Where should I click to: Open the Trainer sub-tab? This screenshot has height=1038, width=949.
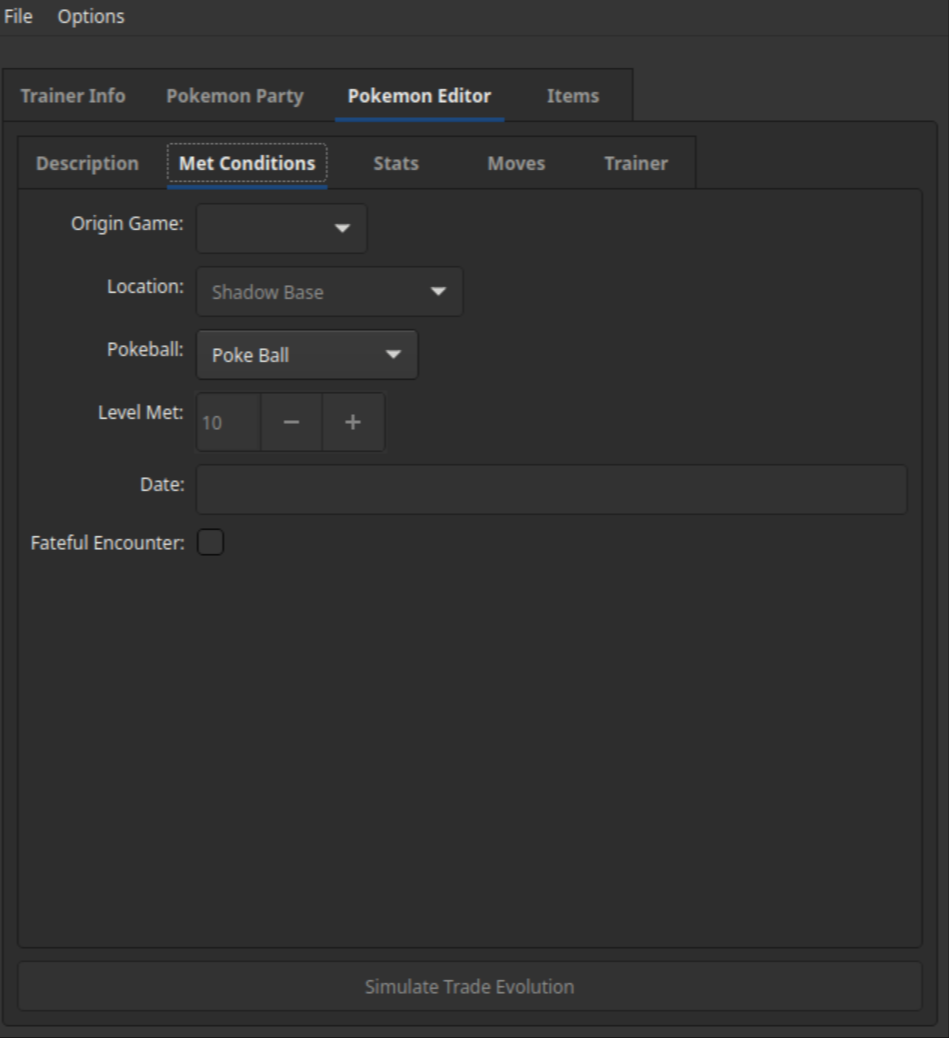636,163
